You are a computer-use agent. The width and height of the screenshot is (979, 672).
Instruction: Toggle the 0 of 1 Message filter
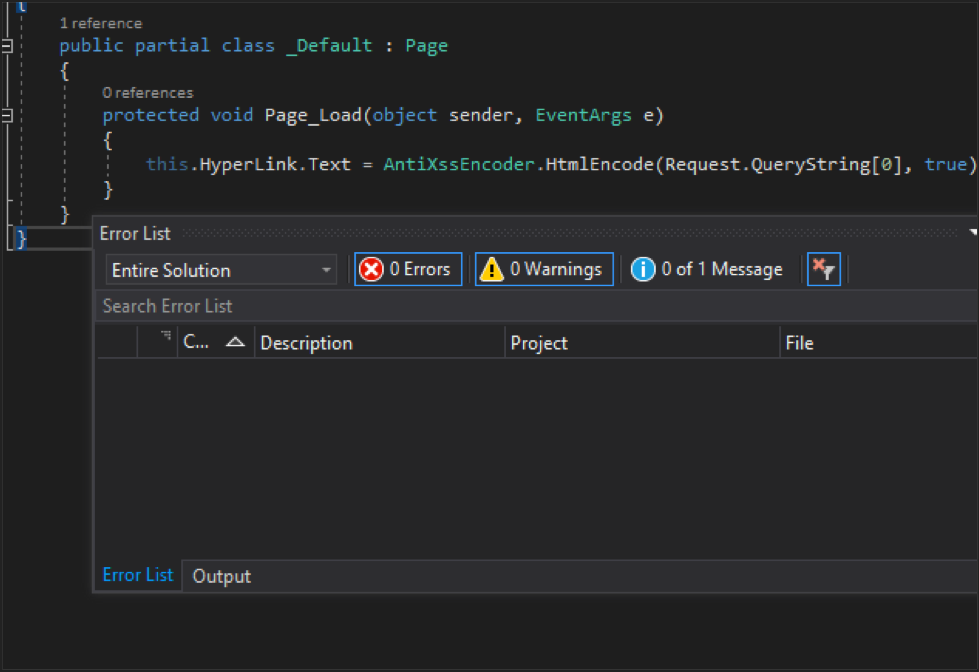coord(707,269)
